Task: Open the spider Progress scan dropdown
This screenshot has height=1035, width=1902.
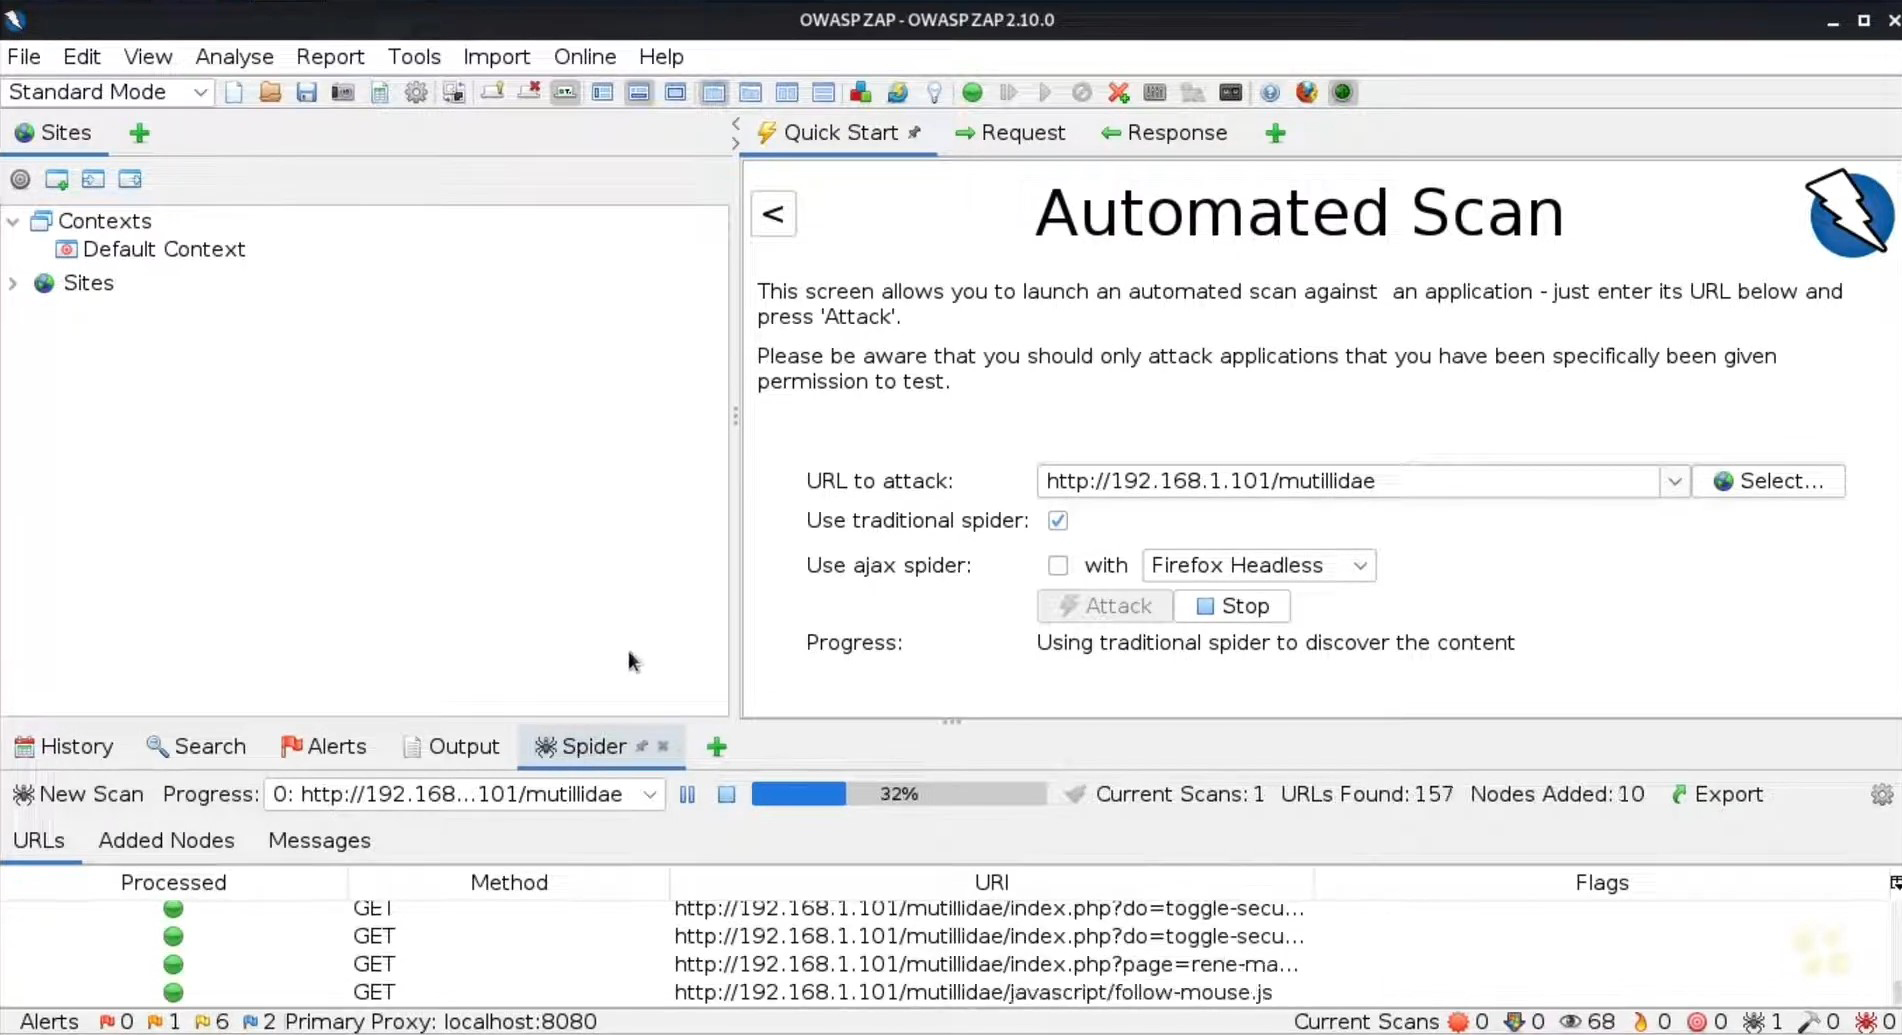Action: pos(464,795)
